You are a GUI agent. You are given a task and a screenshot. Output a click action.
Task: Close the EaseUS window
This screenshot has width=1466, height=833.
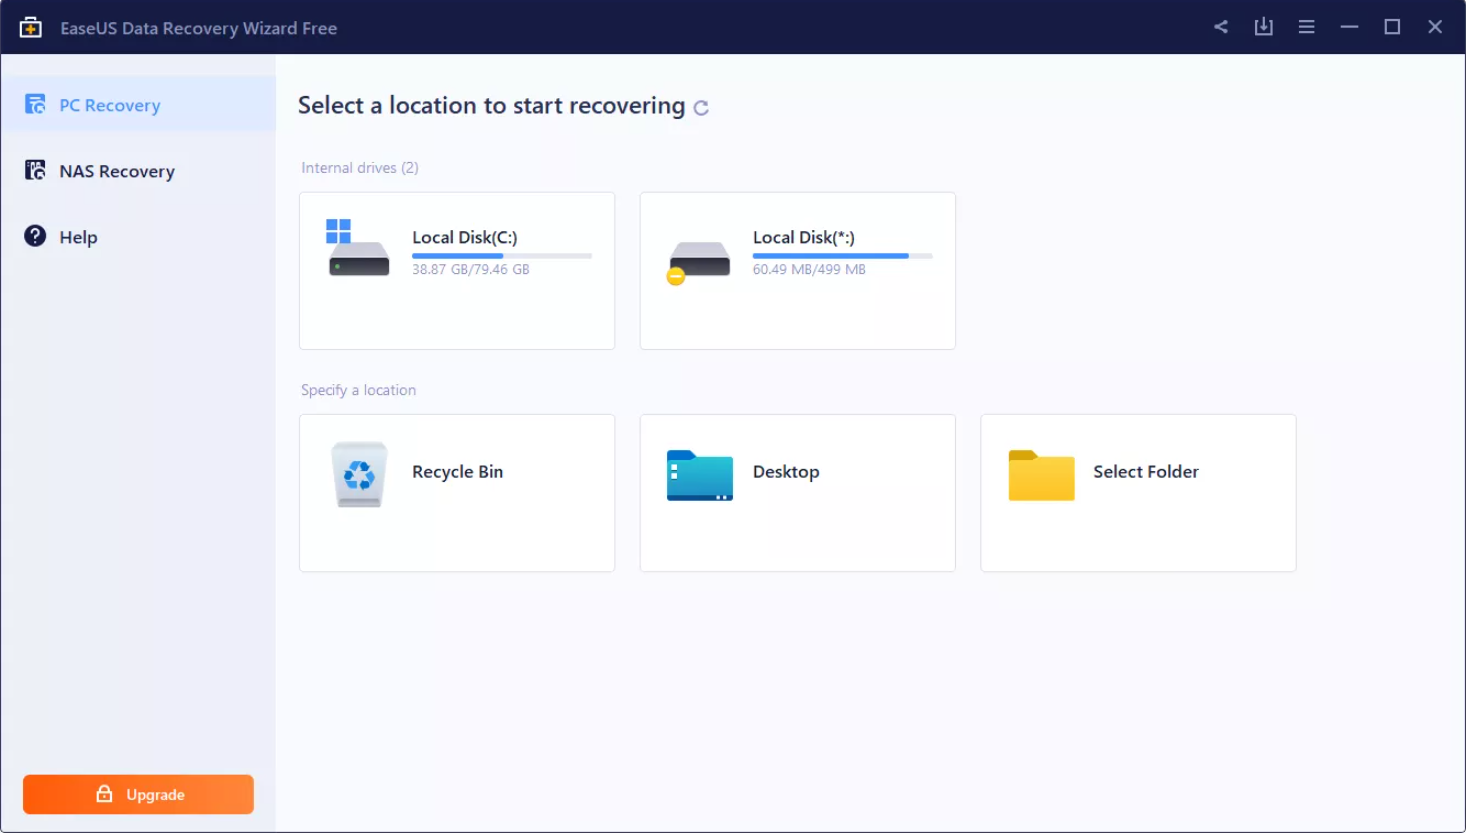tap(1435, 27)
